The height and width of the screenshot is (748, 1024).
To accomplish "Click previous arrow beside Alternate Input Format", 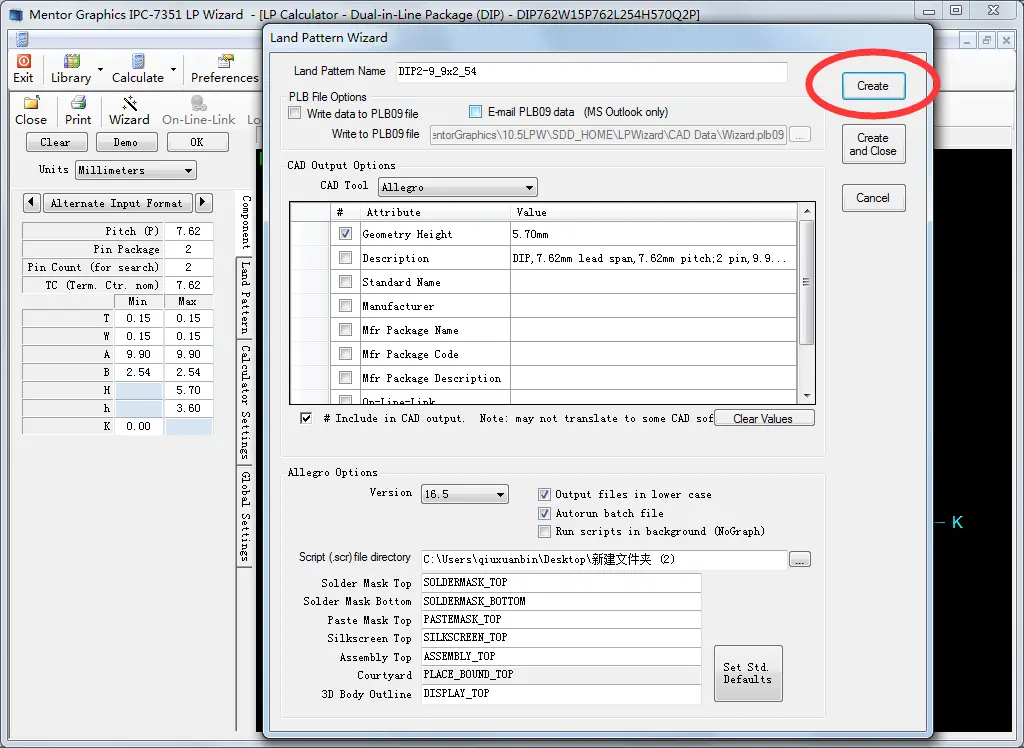I will point(31,203).
